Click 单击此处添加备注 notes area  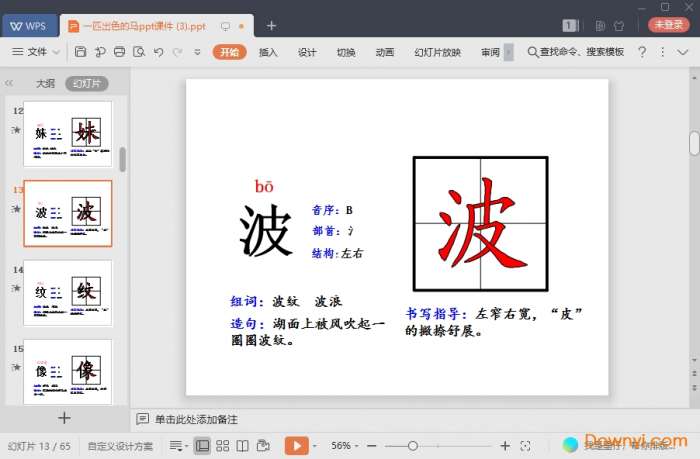196,419
